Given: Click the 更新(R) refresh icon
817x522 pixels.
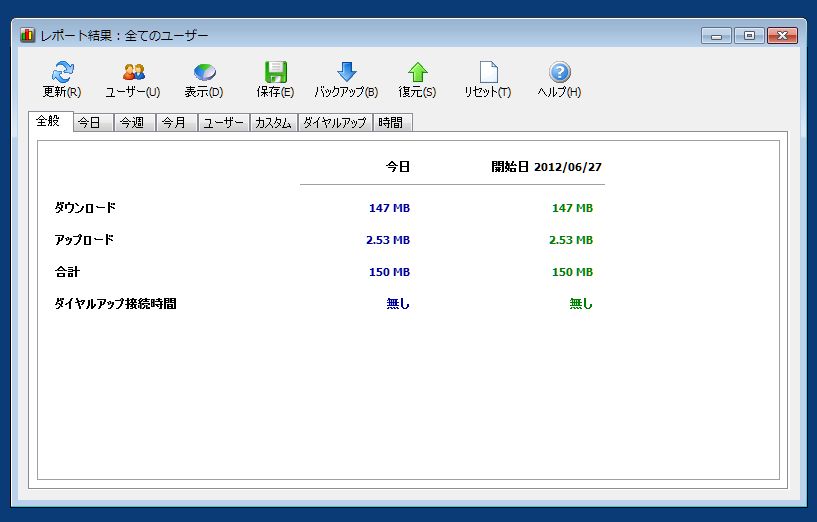Looking at the screenshot, I should coord(62,72).
